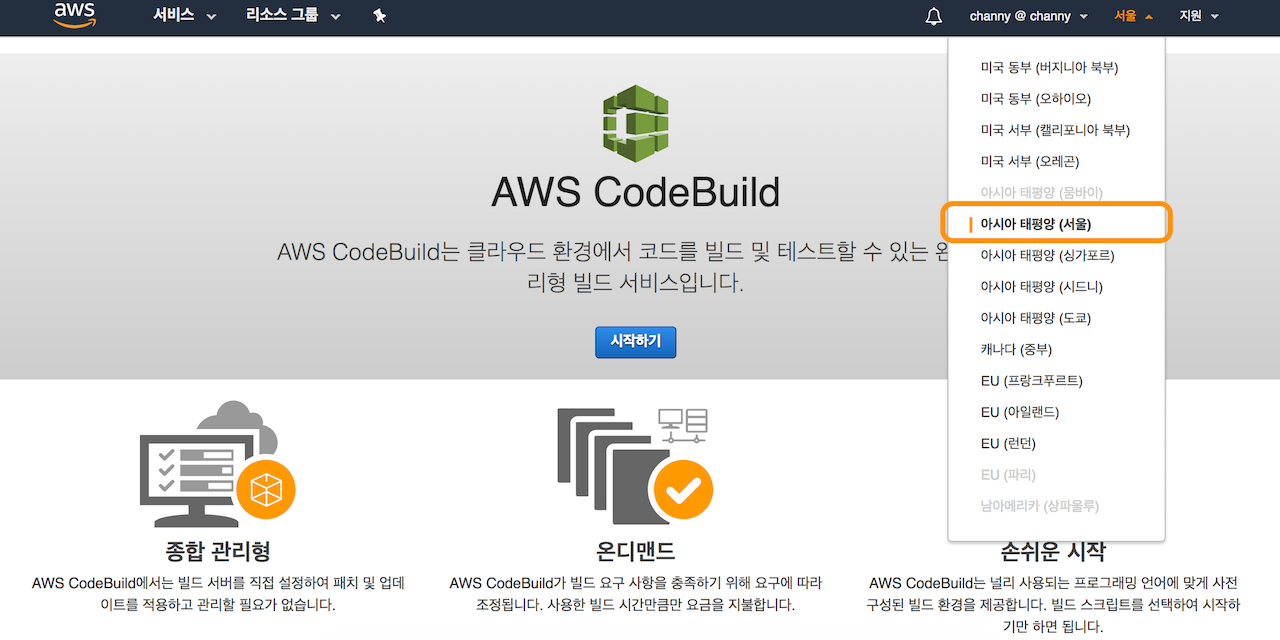Select 아시아 태평양 (뭄바이) region

[x=1042, y=192]
